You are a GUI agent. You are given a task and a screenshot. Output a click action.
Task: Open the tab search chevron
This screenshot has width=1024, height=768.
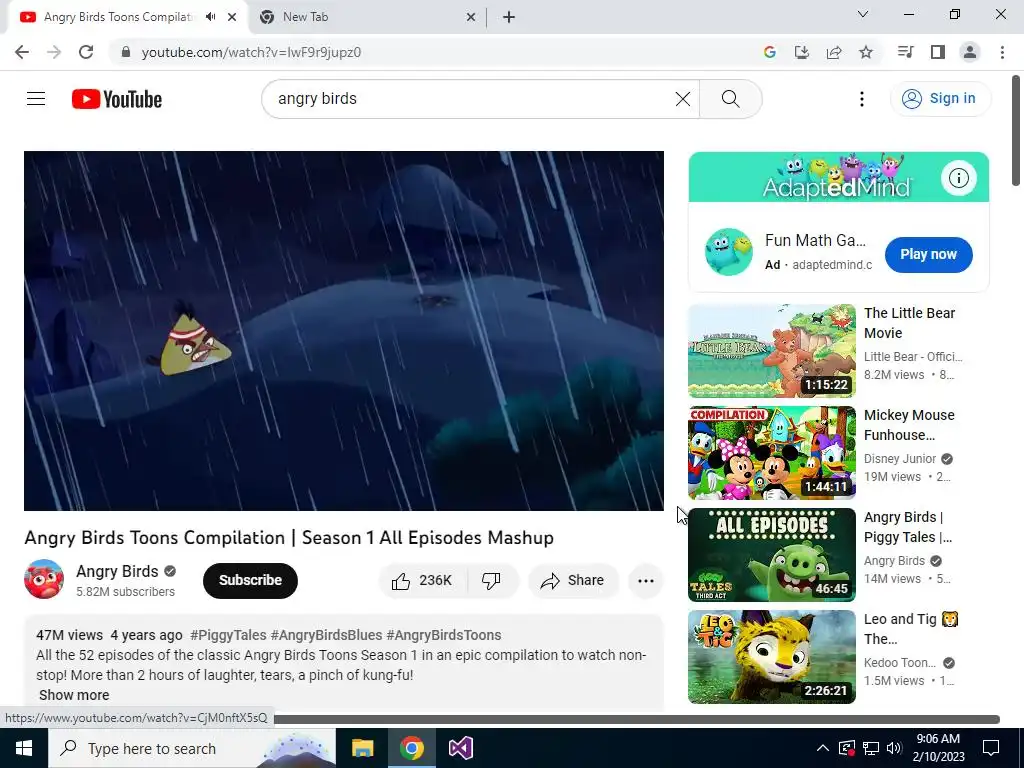pos(863,14)
